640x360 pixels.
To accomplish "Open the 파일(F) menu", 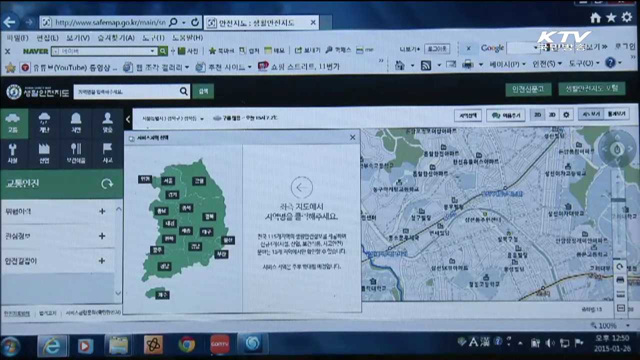I will [x=18, y=38].
